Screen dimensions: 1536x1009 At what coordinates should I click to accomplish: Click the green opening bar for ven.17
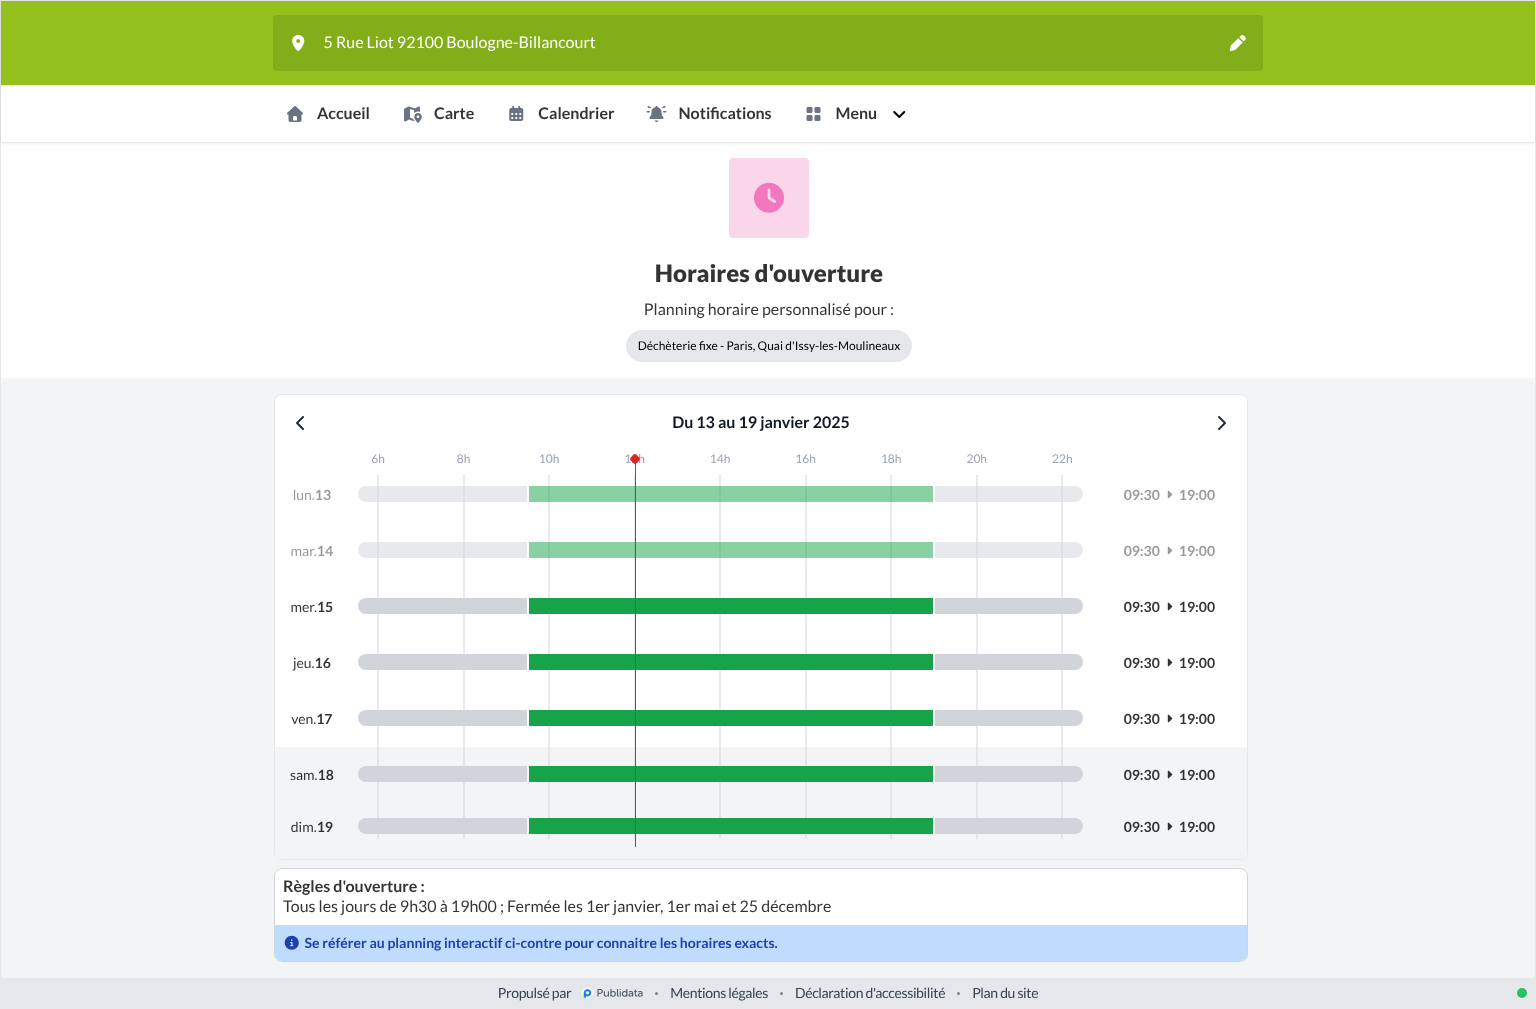[x=731, y=718]
